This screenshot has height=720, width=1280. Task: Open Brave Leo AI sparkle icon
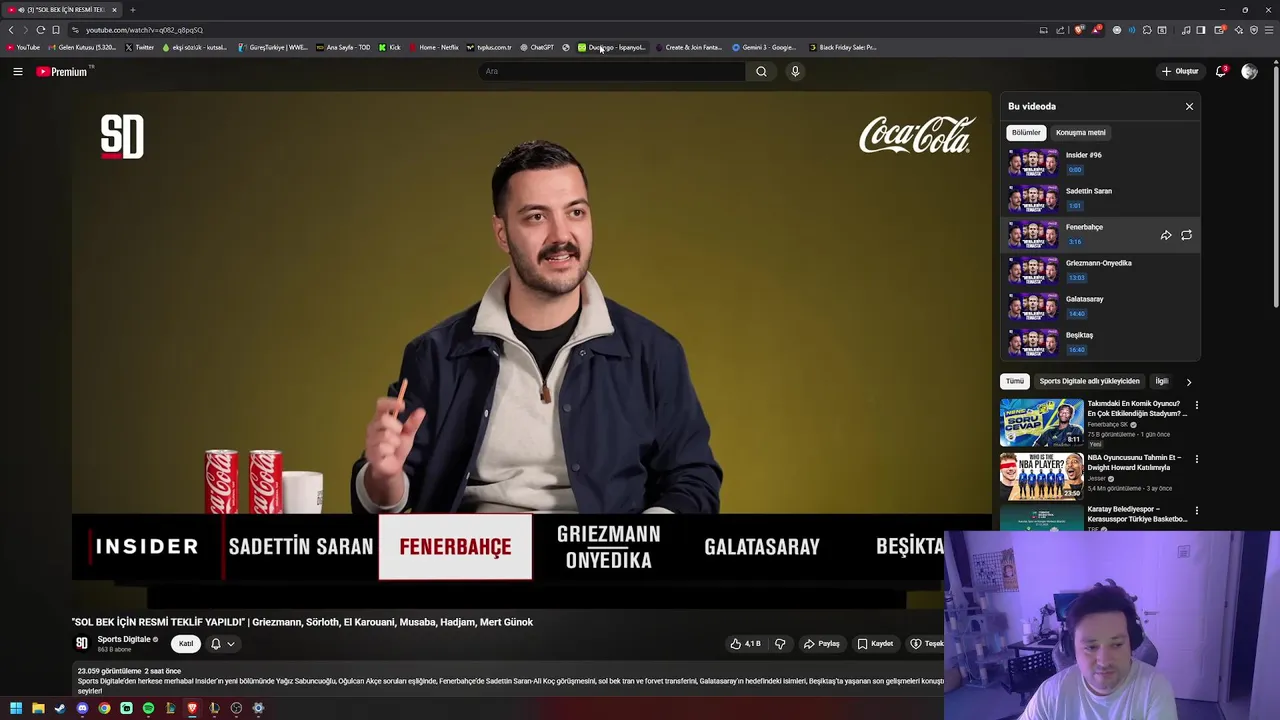click(1239, 30)
